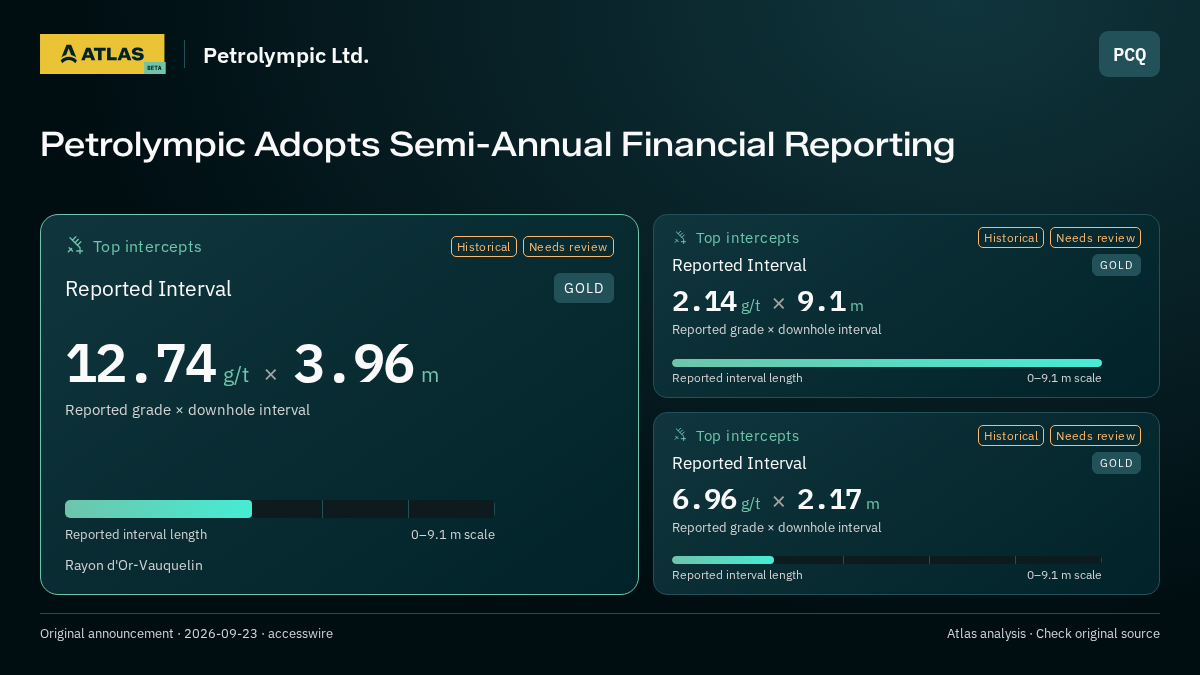Click the 2.14 g/t grade value
The height and width of the screenshot is (675, 1200).
tap(716, 302)
